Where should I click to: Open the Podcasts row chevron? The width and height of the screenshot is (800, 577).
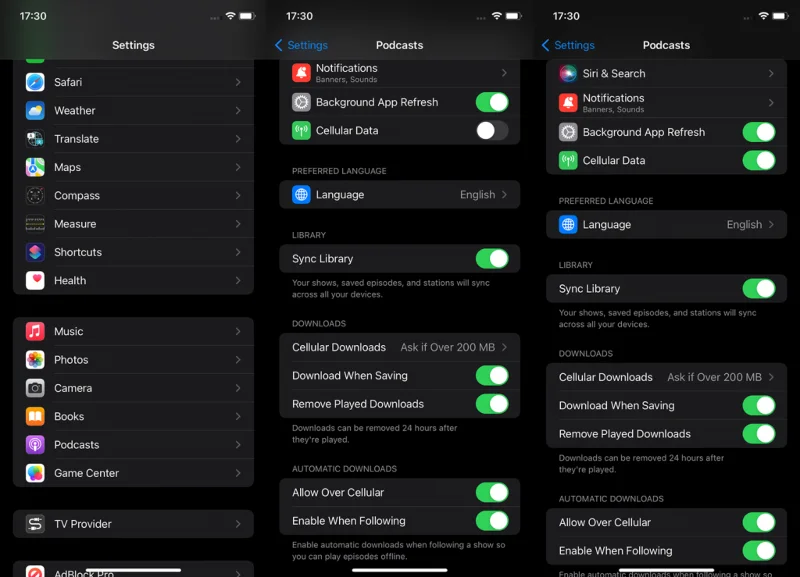238,445
